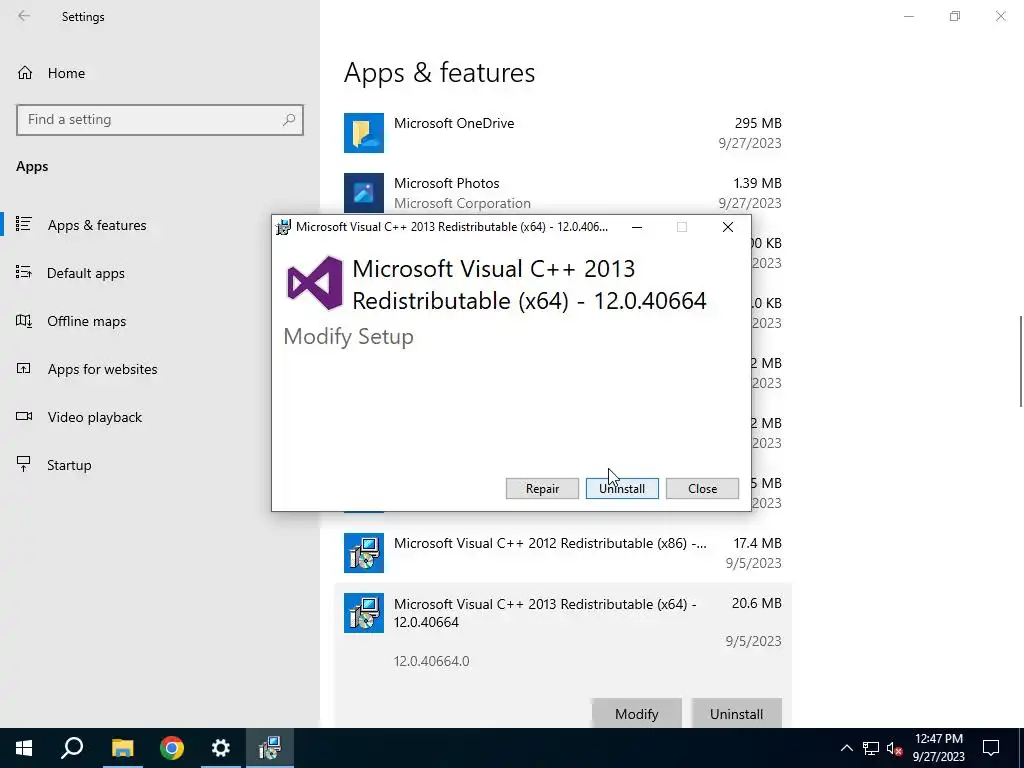Click the 295 MB size of OneDrive
The width and height of the screenshot is (1024, 768).
tap(758, 123)
